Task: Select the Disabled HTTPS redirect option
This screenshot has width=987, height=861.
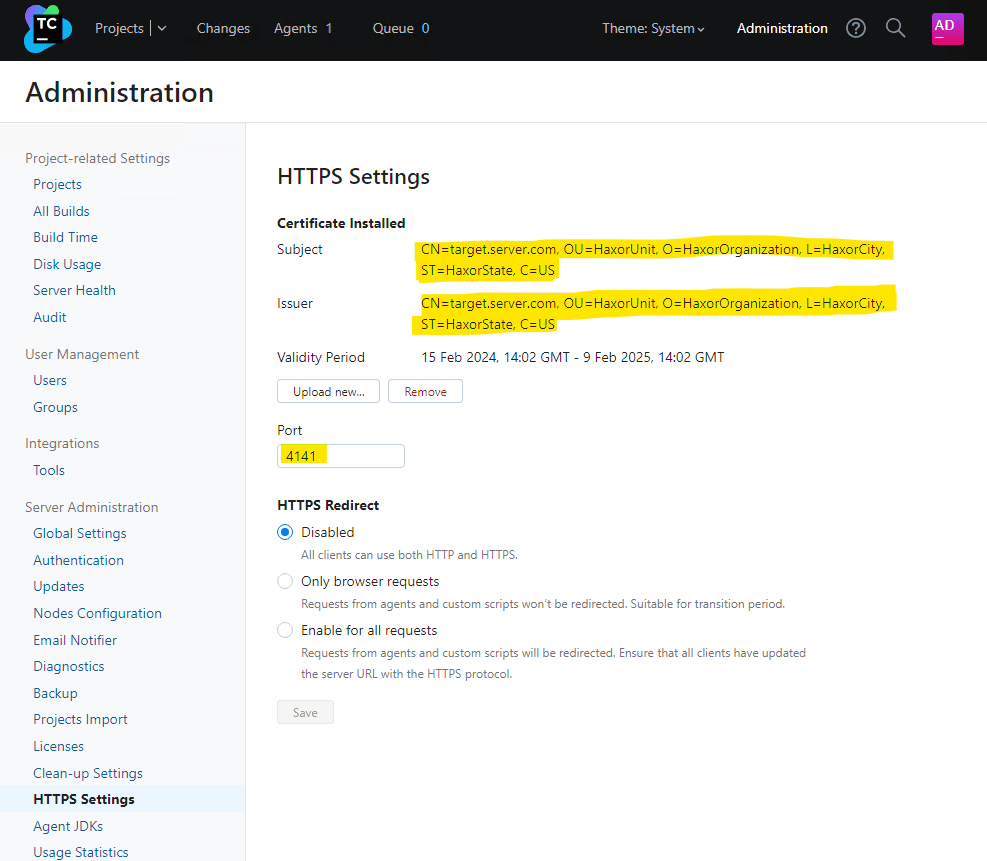Action: 285,532
